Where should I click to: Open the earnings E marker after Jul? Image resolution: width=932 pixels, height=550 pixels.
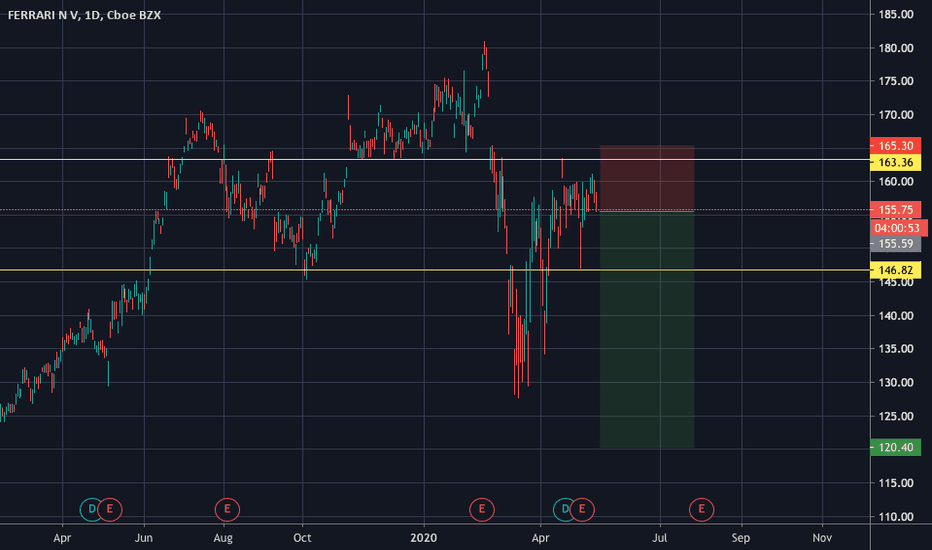701,509
